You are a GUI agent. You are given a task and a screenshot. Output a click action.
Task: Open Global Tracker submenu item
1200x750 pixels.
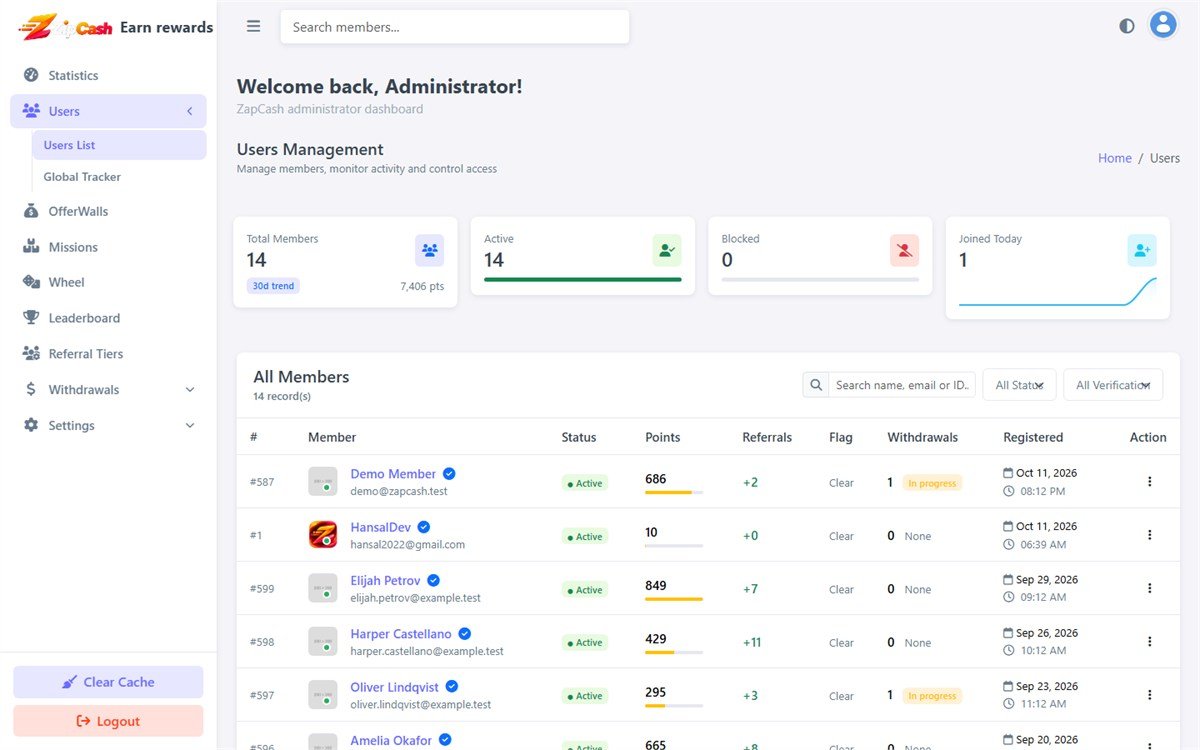(x=119, y=177)
